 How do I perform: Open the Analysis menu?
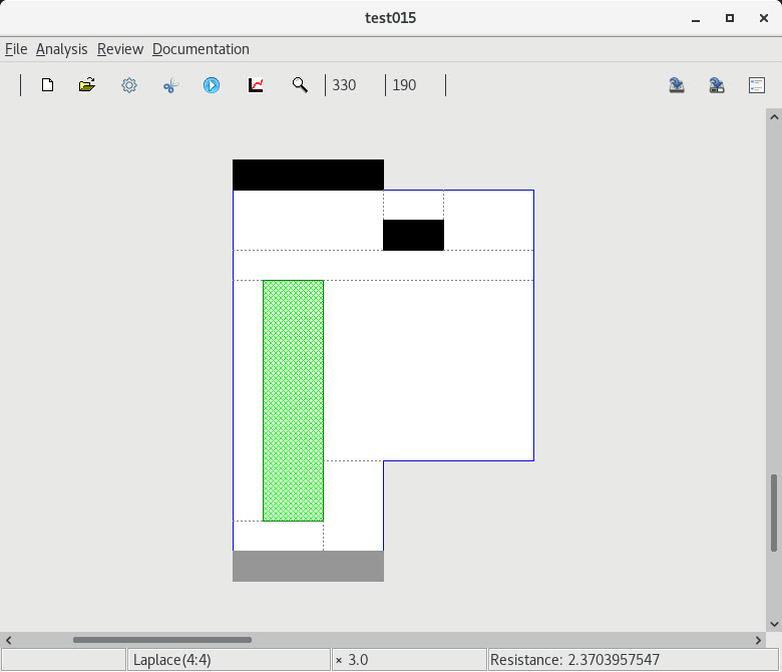tap(61, 49)
